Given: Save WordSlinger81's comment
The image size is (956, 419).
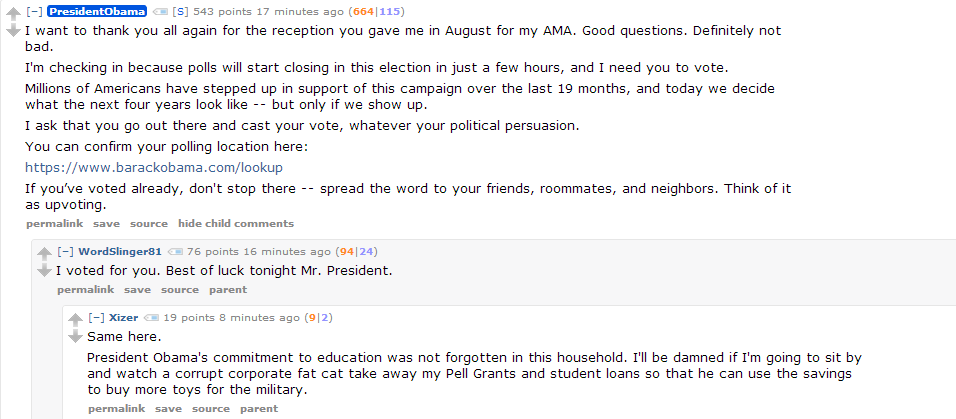Looking at the screenshot, I should tap(137, 290).
